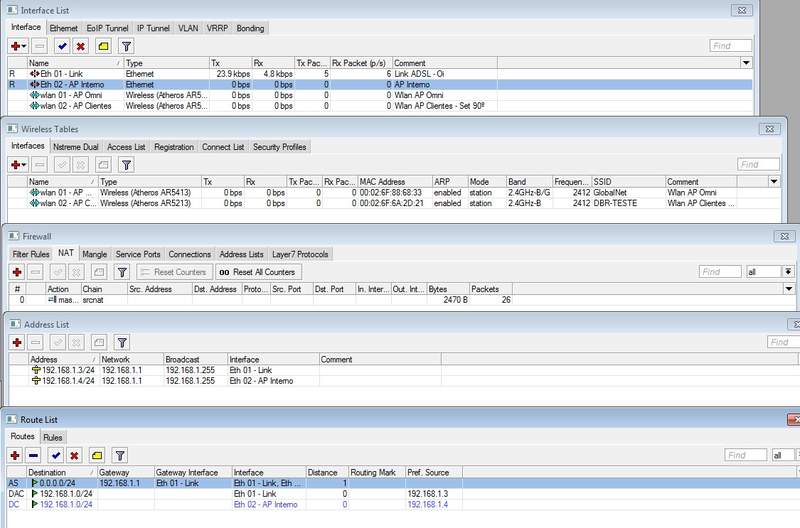Click comment icon in Address List toolbar
The height and width of the screenshot is (528, 800).
99,342
